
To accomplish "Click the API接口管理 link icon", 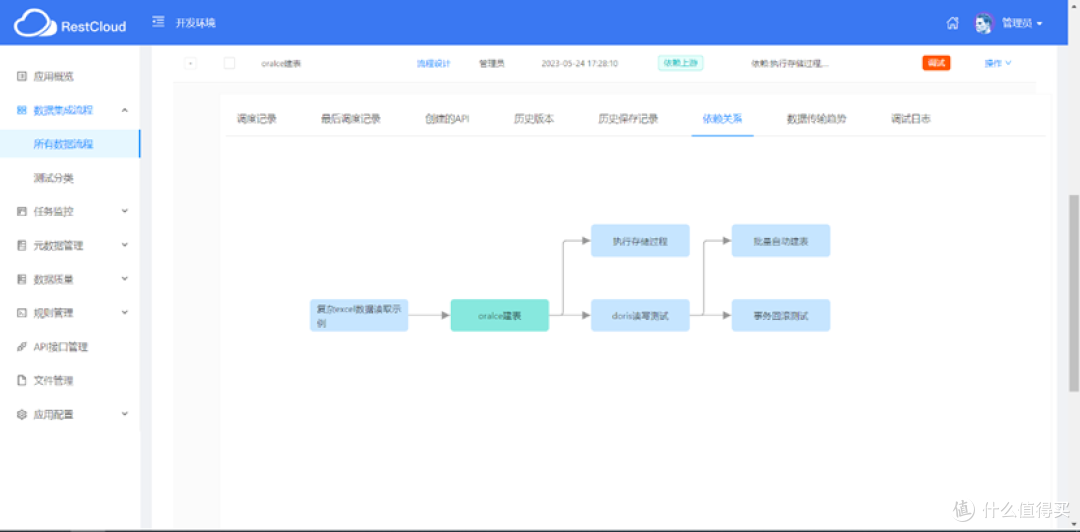I will coord(21,347).
